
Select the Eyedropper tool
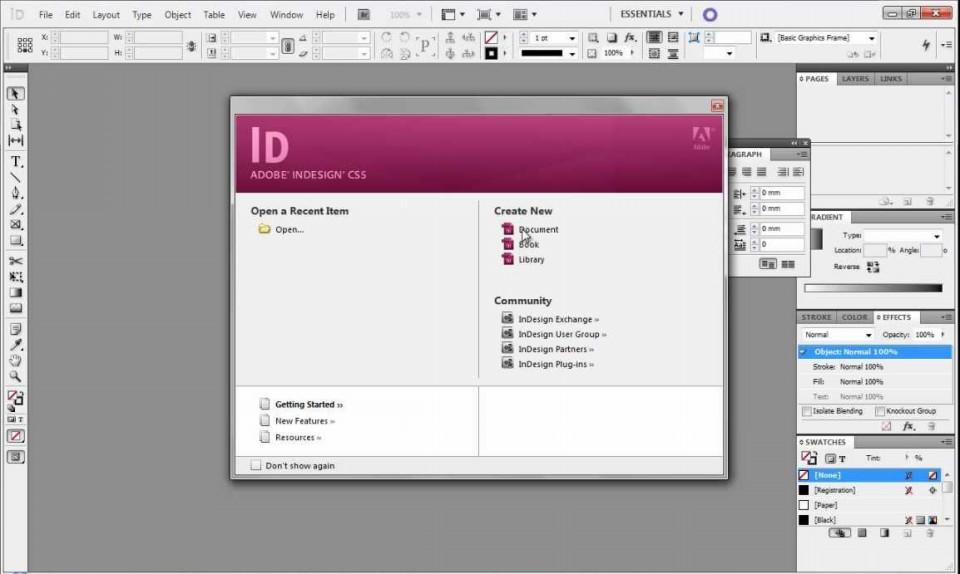coord(15,345)
